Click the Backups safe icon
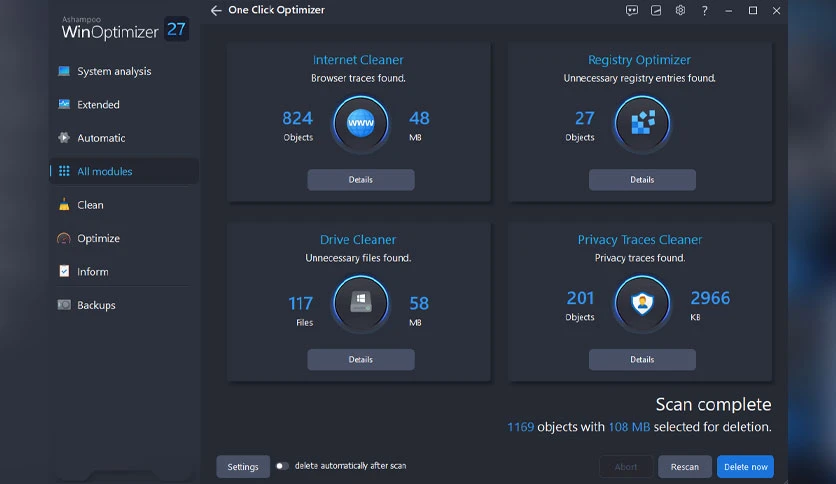Screen dimensions: 836x484 pos(64,305)
